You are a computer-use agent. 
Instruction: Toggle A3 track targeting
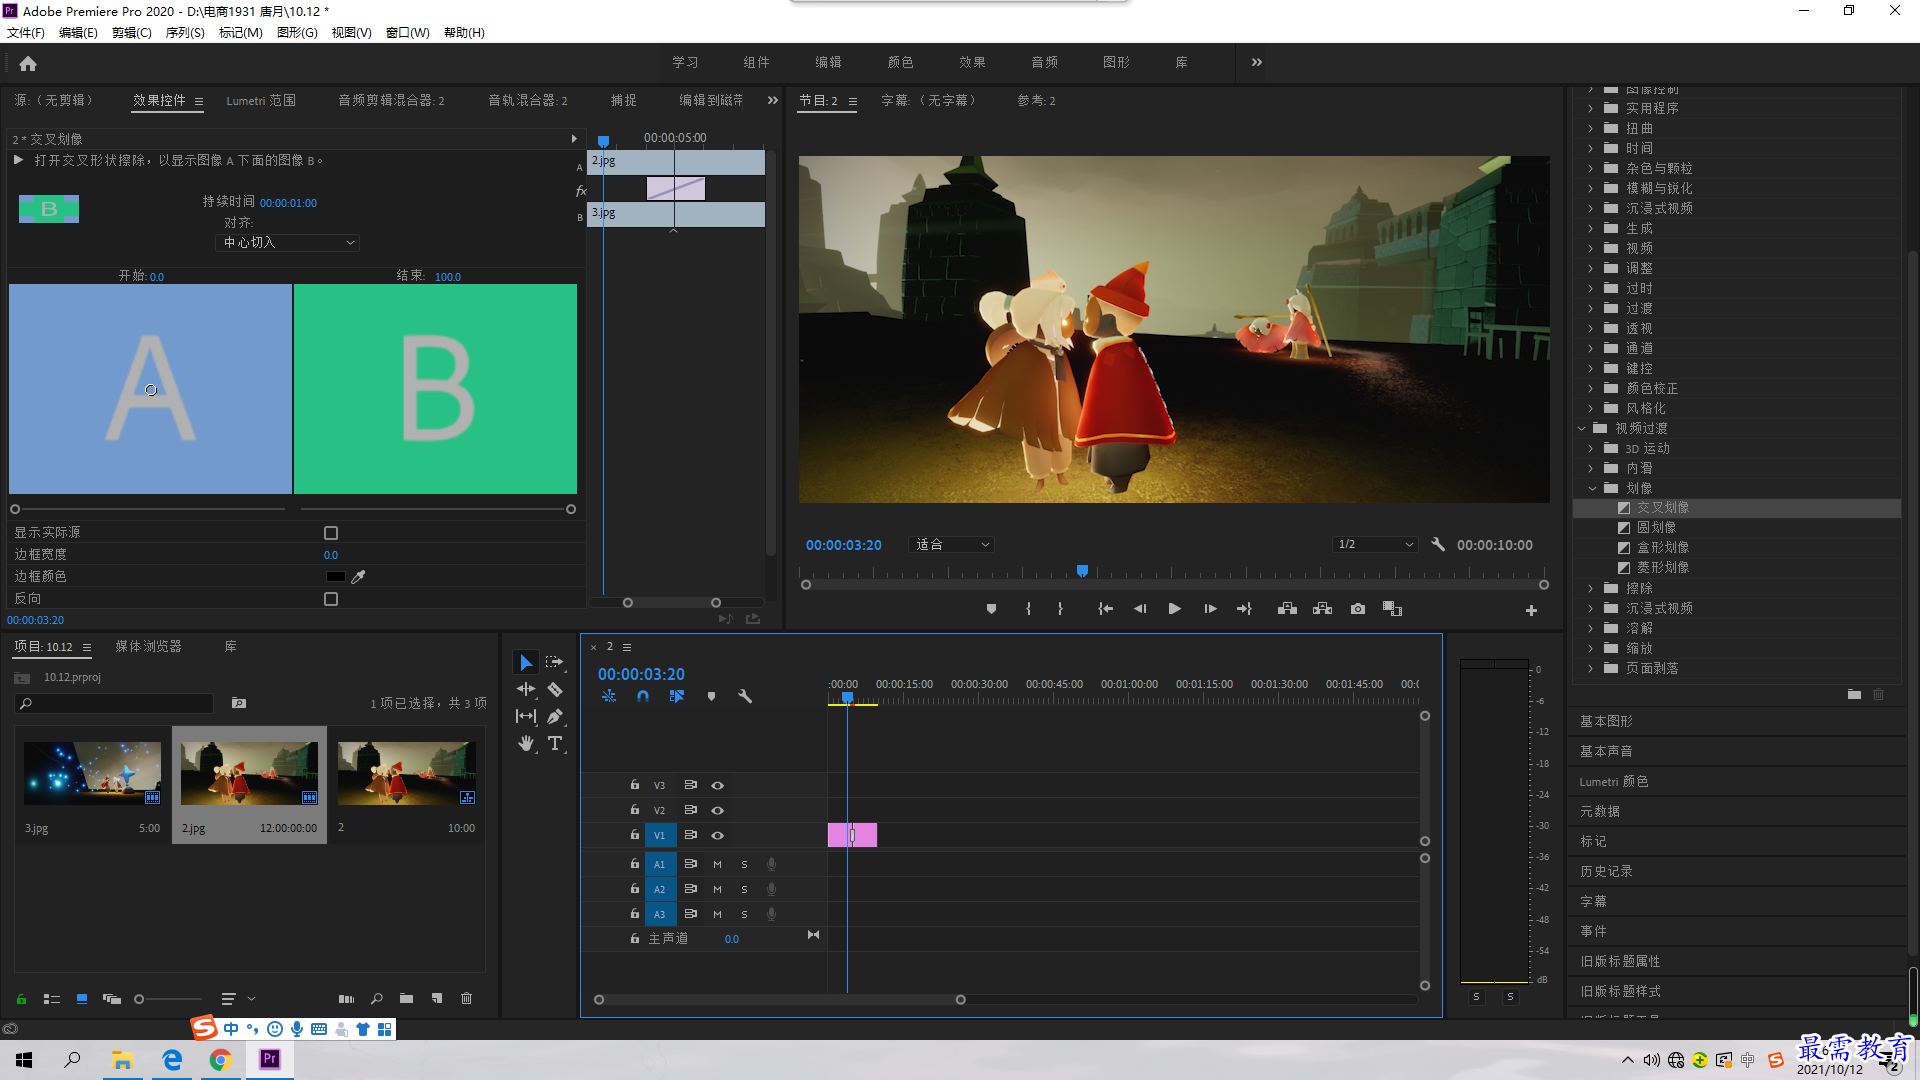click(659, 914)
